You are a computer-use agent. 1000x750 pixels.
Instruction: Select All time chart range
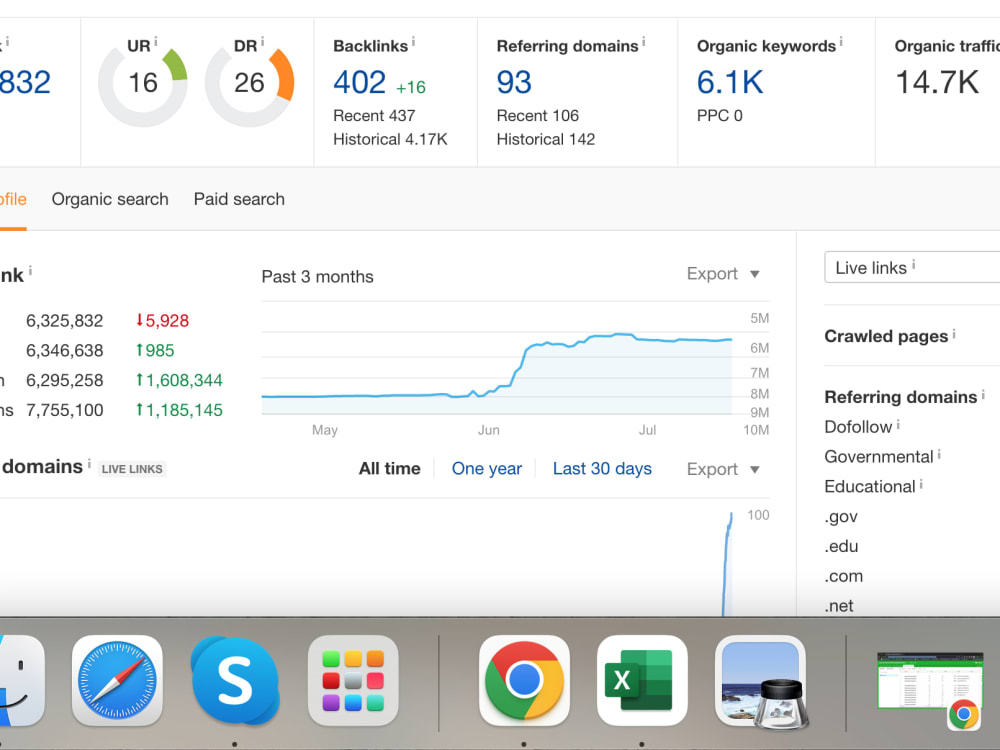tap(390, 469)
